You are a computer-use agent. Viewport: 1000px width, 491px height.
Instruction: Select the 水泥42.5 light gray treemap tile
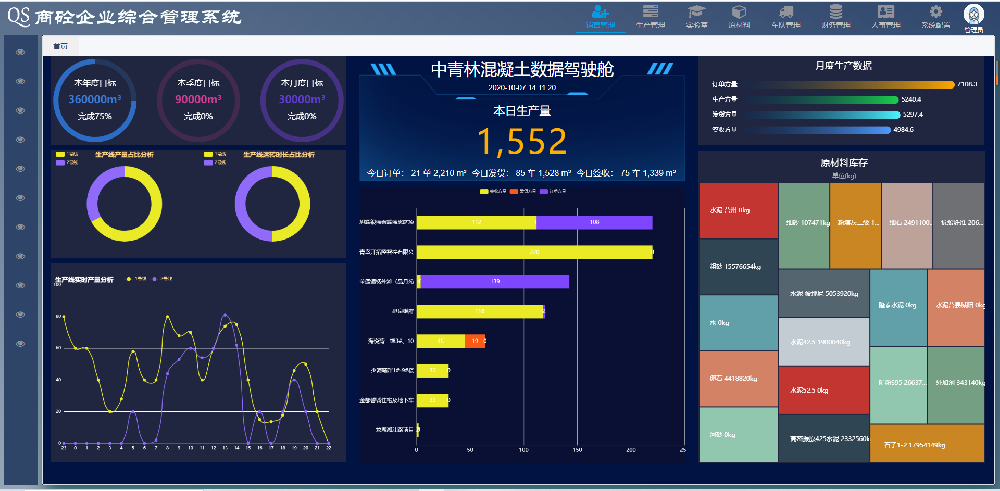tap(824, 342)
